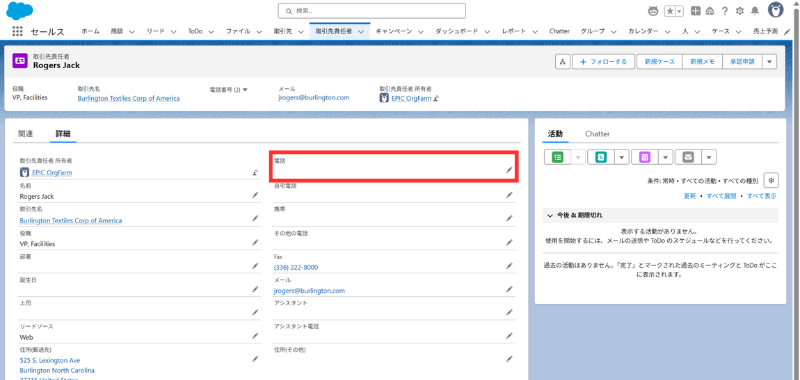Go to the ホーム tab
800x380 pixels.
coord(90,31)
